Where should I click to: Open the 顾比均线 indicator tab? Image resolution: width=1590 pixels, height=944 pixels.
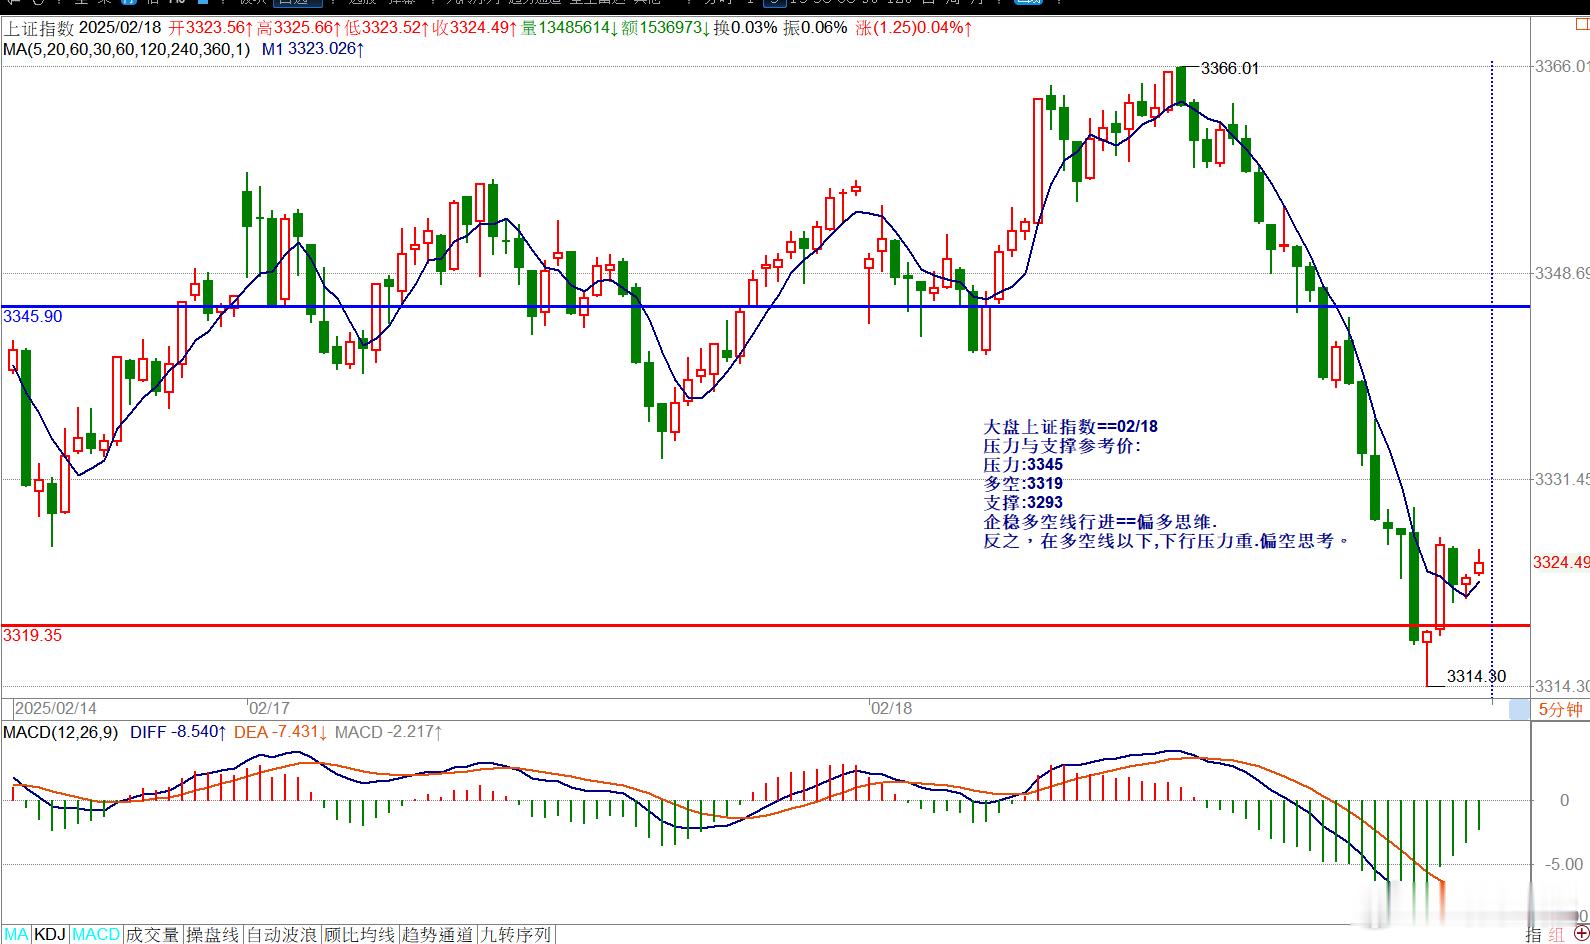[360, 934]
